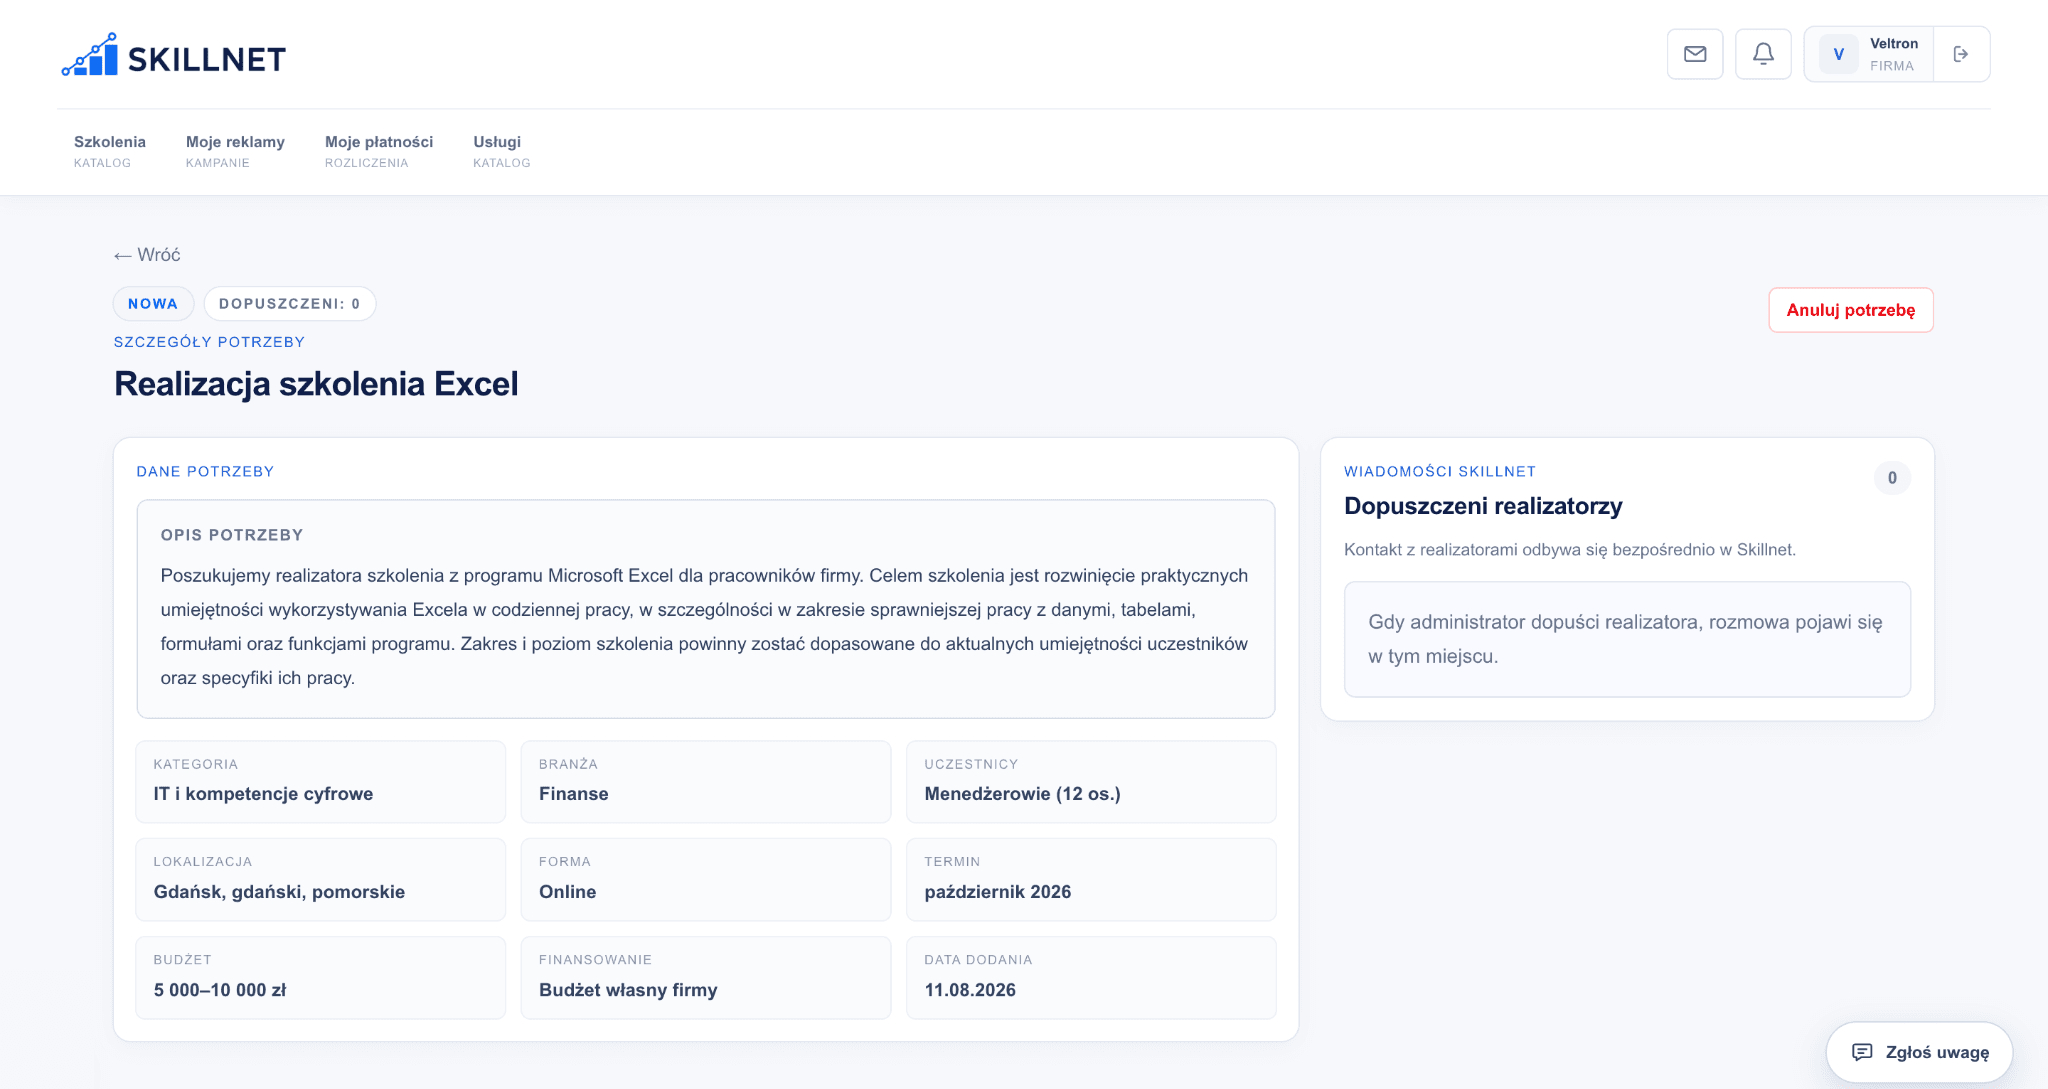Viewport: 2048px width, 1089px height.
Task: Click the Dopuszczeni: 0 badge
Action: coord(290,304)
